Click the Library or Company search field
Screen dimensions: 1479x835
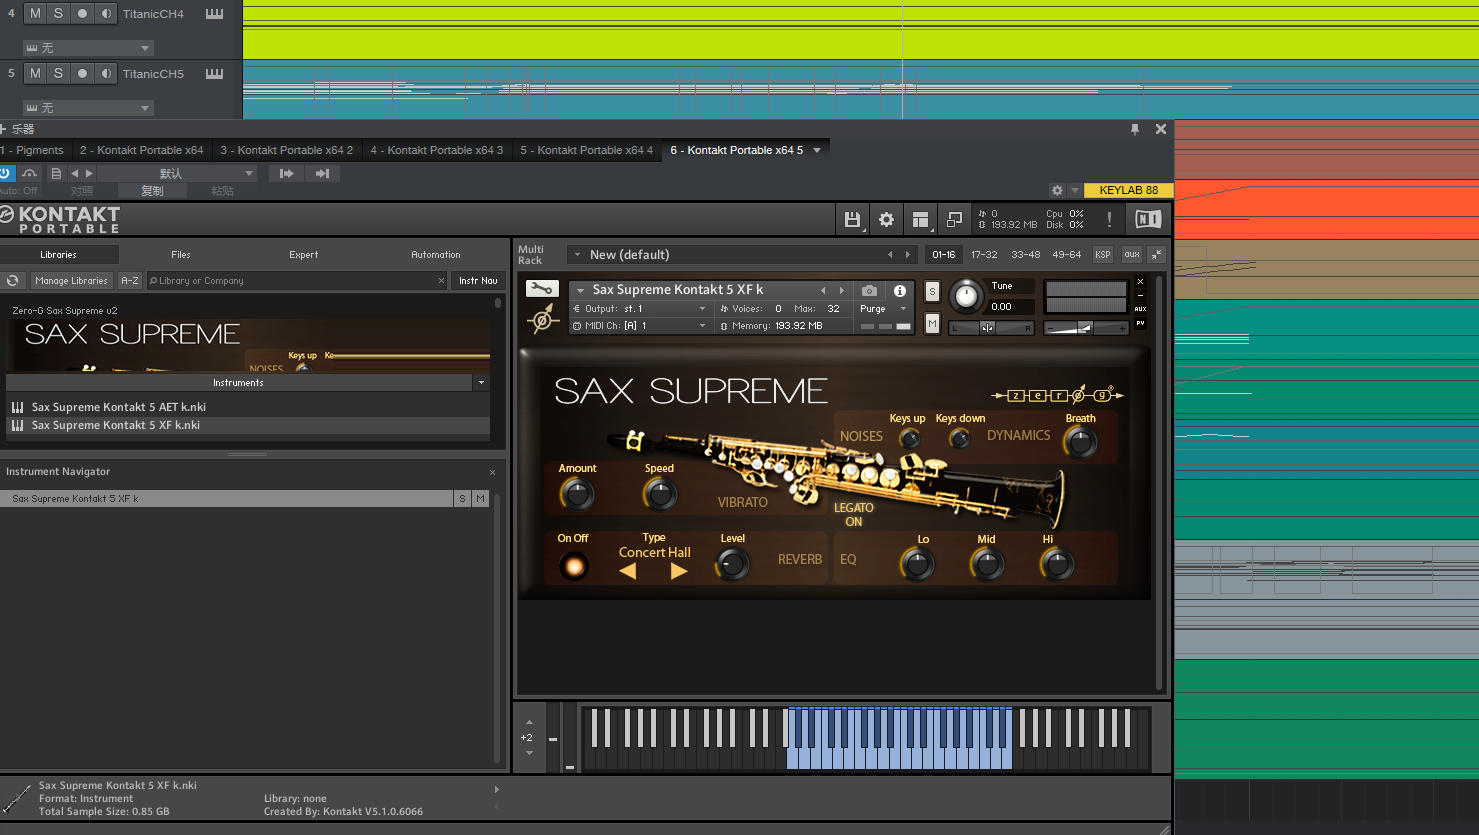click(x=296, y=281)
